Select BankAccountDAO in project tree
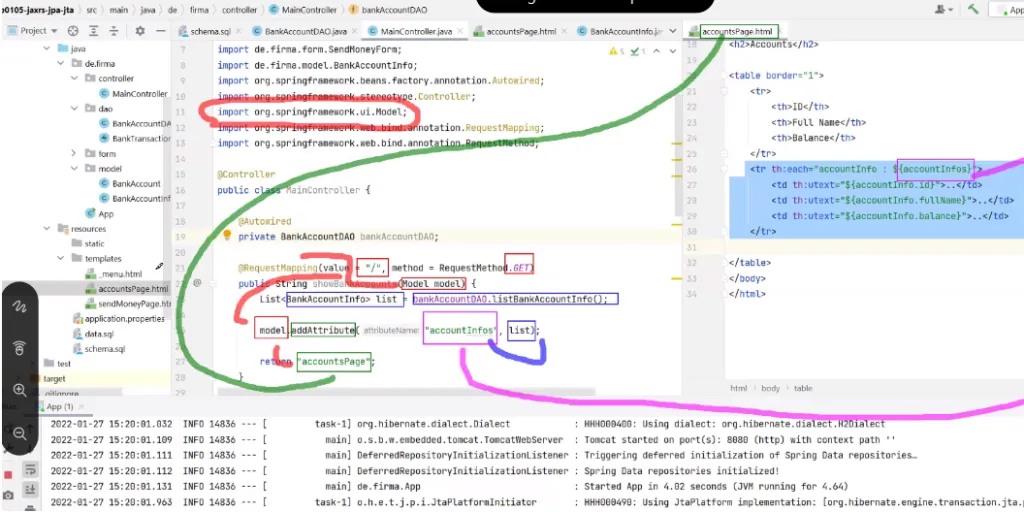The width and height of the screenshot is (1024, 512). click(x=136, y=123)
